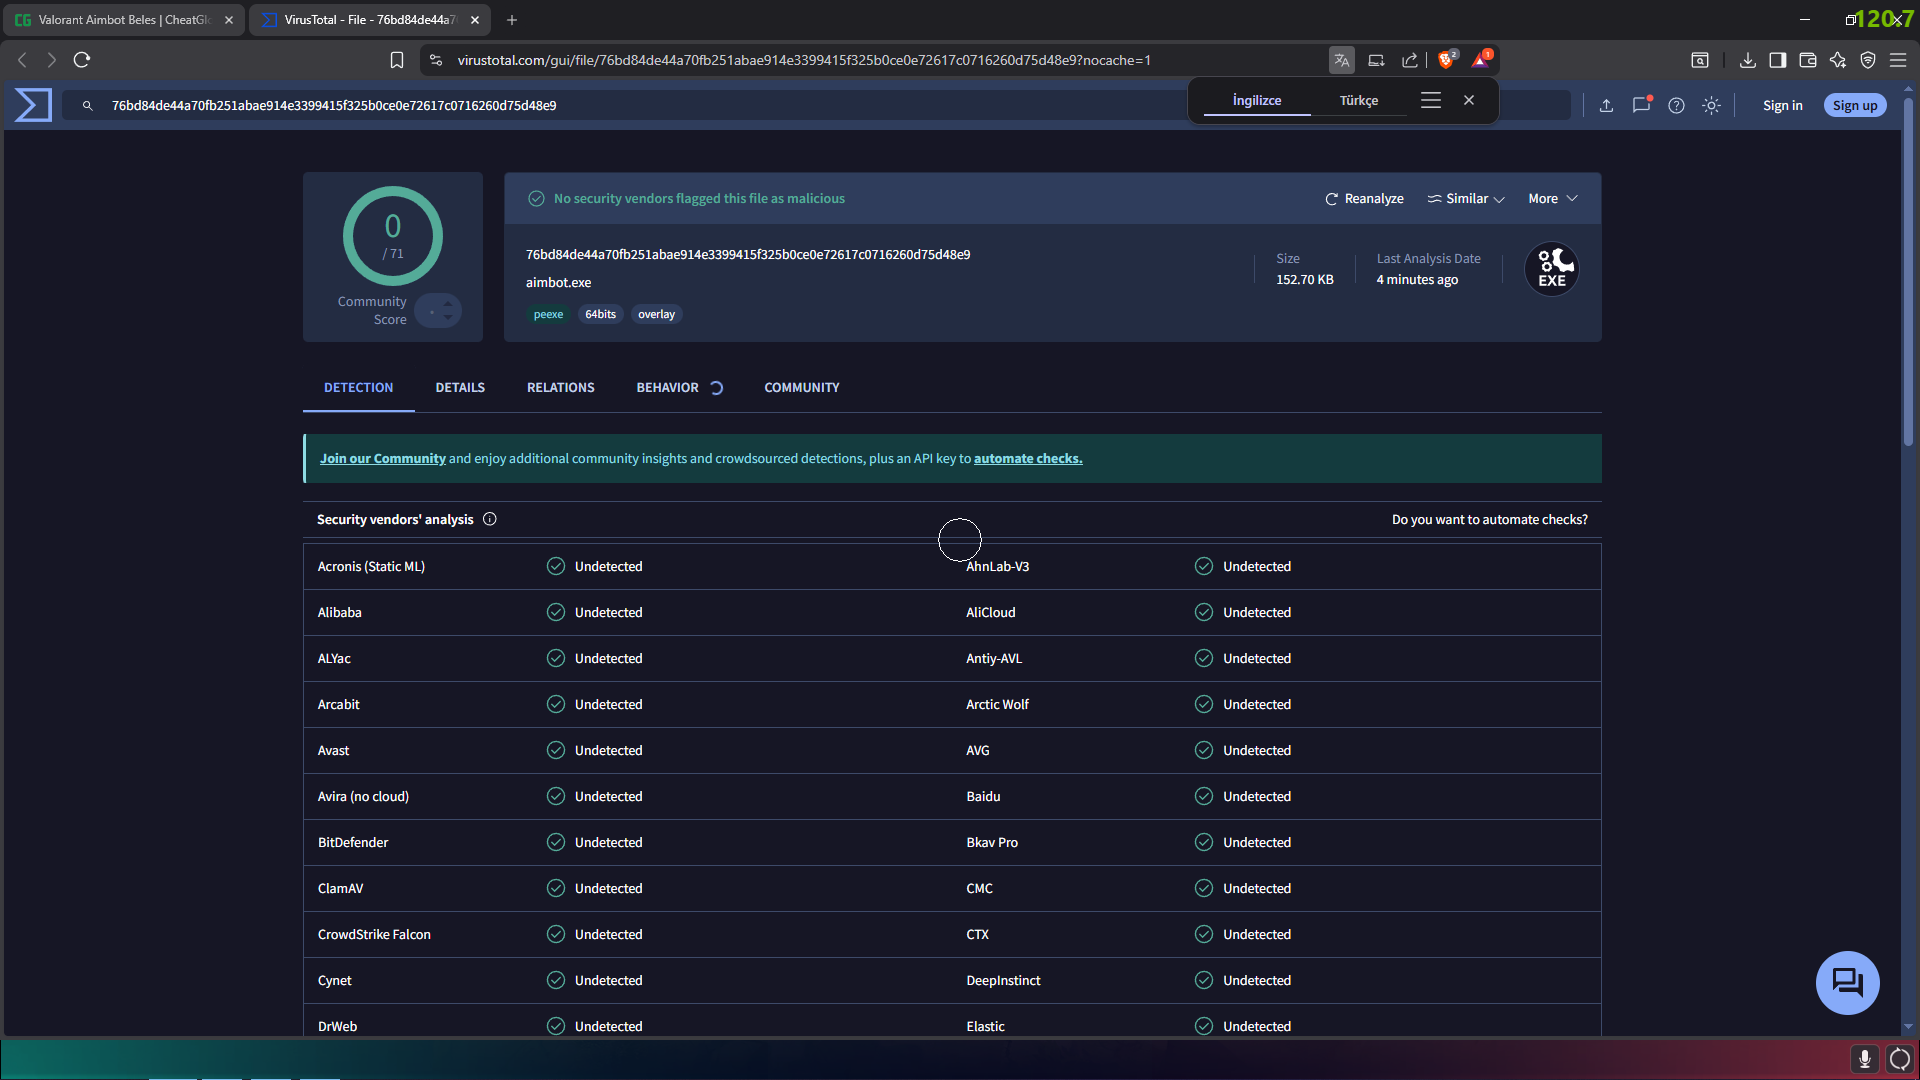Click the page vertical scrollbar
1920x1080 pixels.
1908,270
